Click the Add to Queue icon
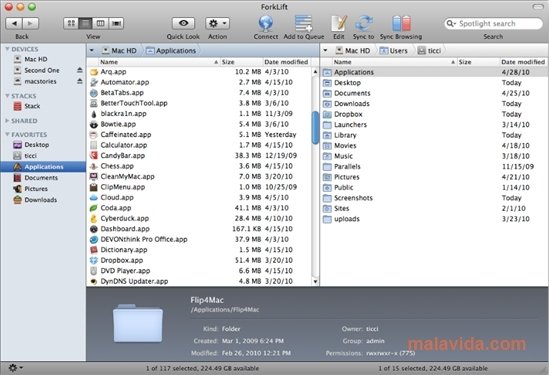549x375 pixels. click(x=303, y=23)
